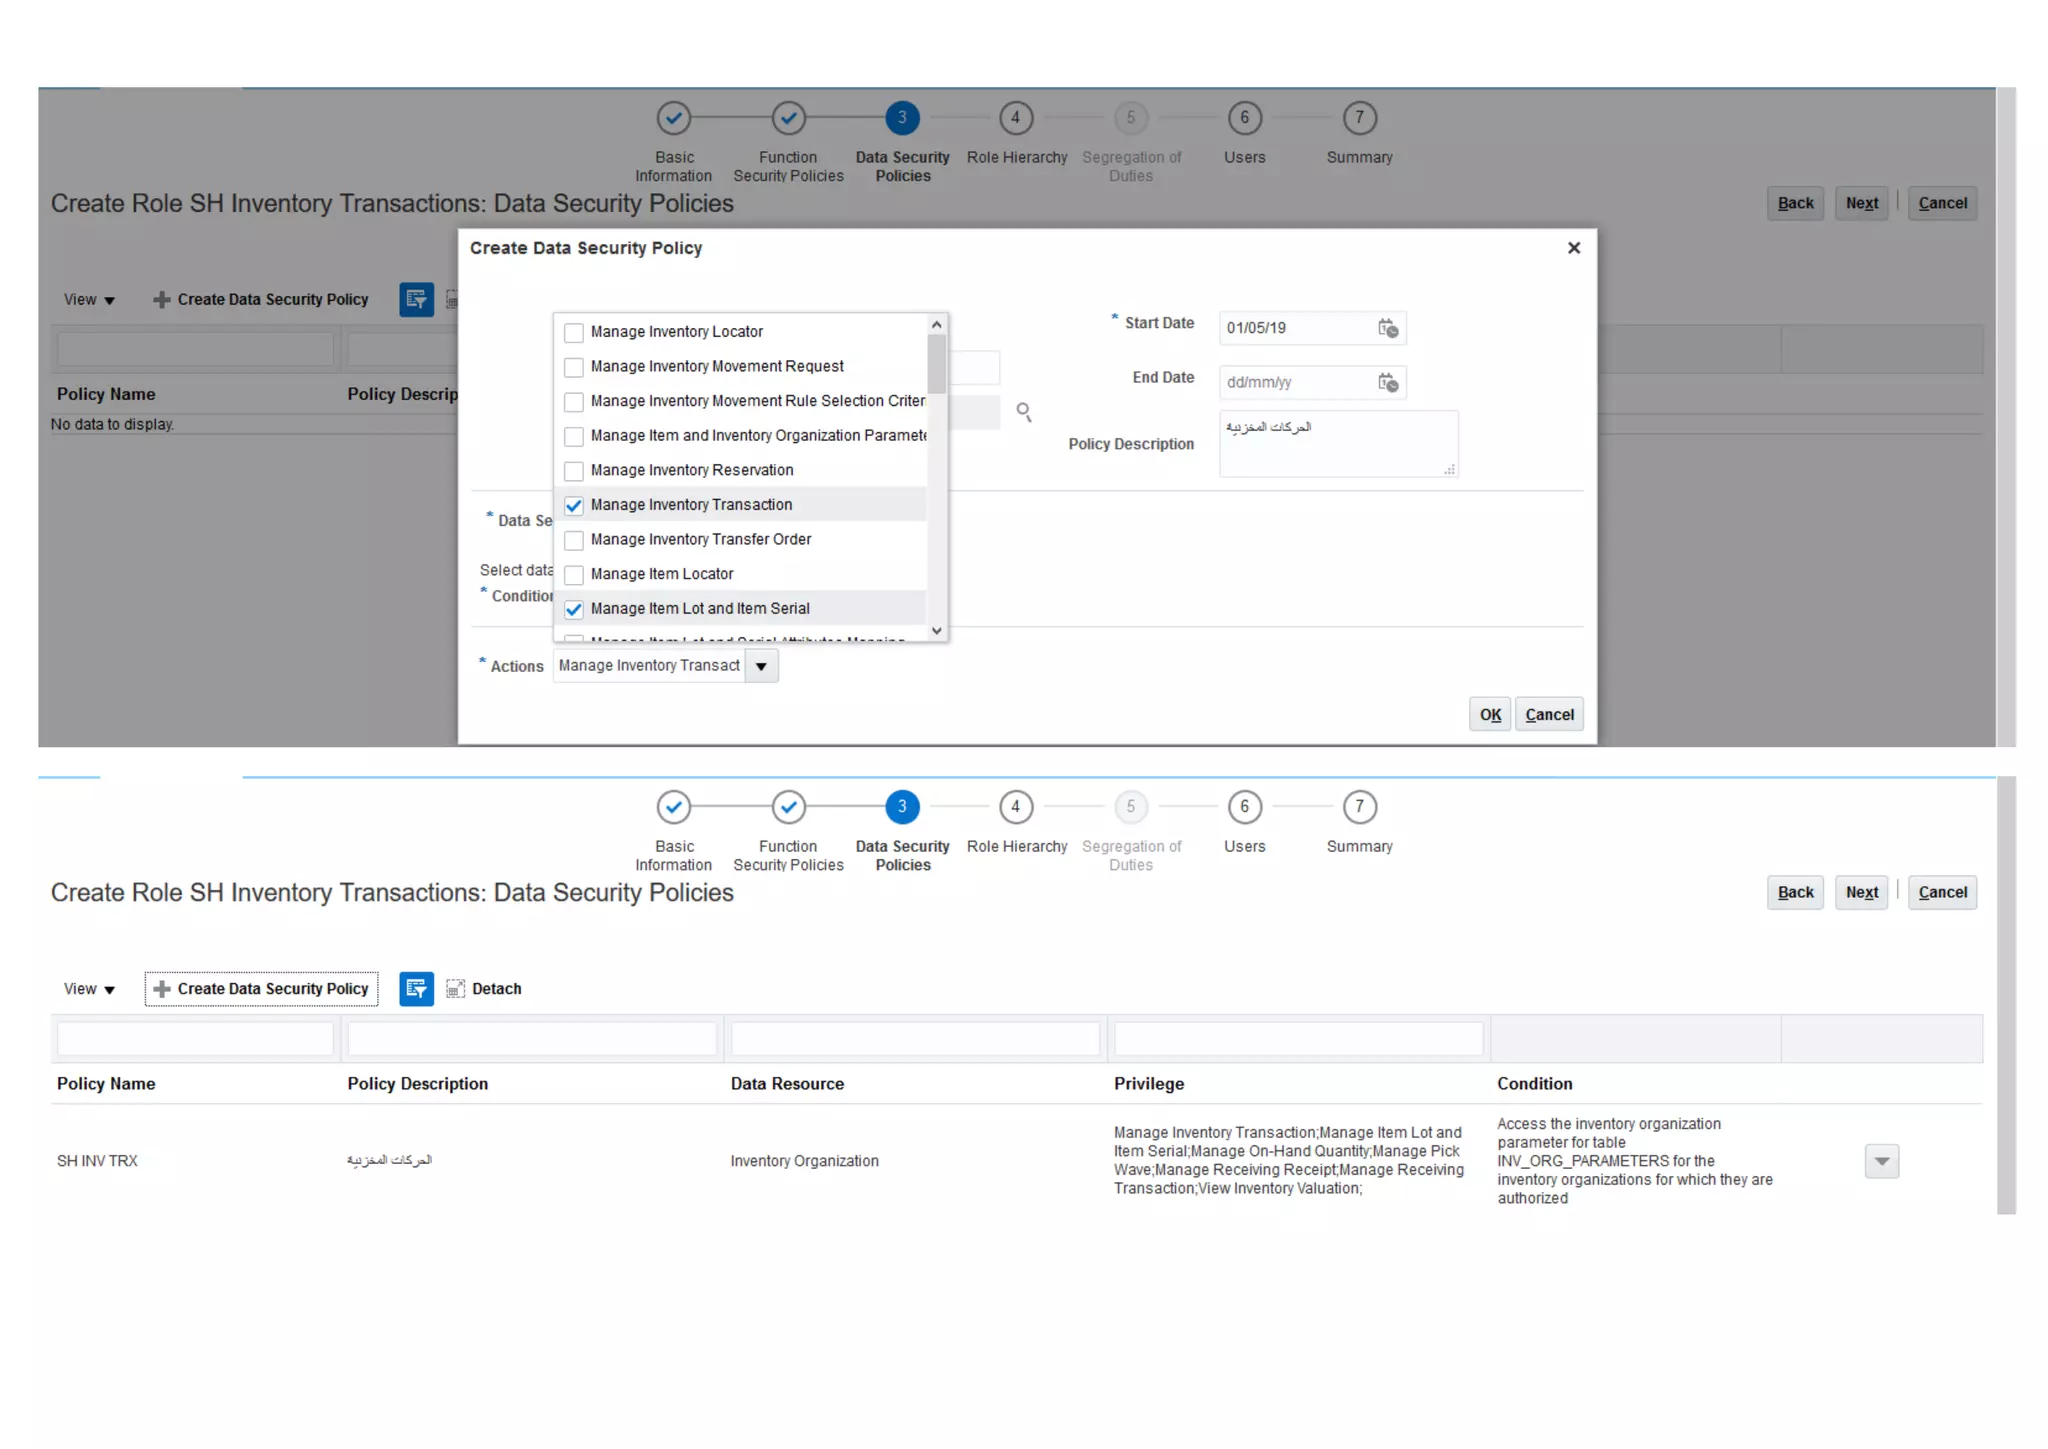Go to step 4 Role Hierarchy in lower train
Viewport: 2048px width, 1449px height.
click(x=1016, y=807)
